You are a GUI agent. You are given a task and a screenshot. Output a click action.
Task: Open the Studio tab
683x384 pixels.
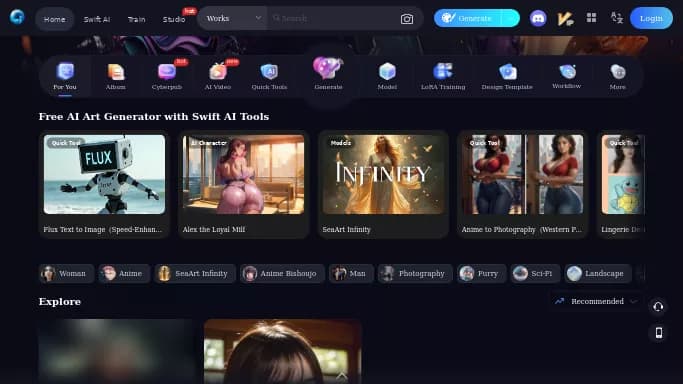click(x=174, y=19)
